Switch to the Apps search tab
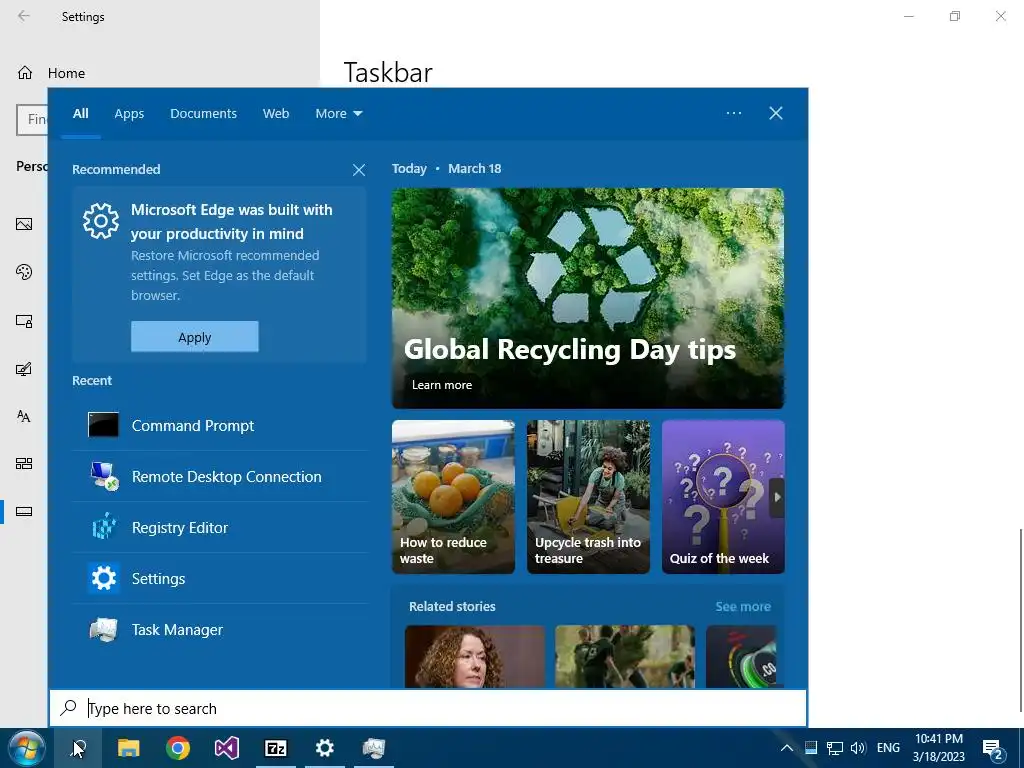This screenshot has width=1024, height=768. [129, 114]
